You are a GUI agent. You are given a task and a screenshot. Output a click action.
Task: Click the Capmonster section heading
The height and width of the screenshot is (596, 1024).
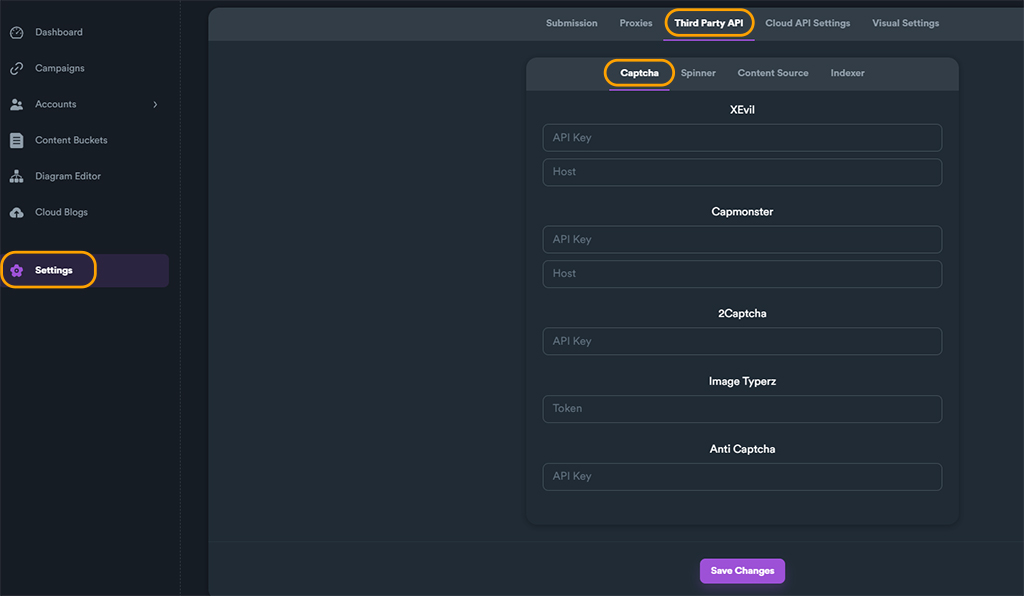[x=742, y=212]
